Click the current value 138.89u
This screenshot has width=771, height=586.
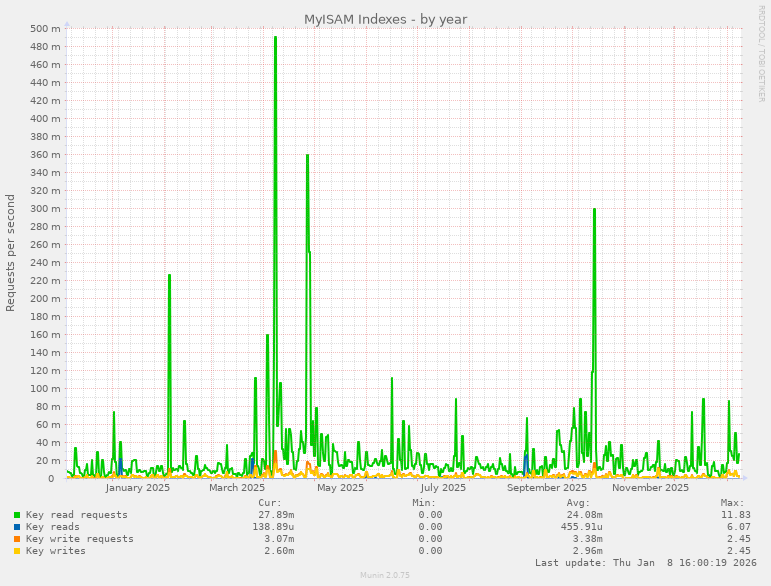[x=273, y=527]
